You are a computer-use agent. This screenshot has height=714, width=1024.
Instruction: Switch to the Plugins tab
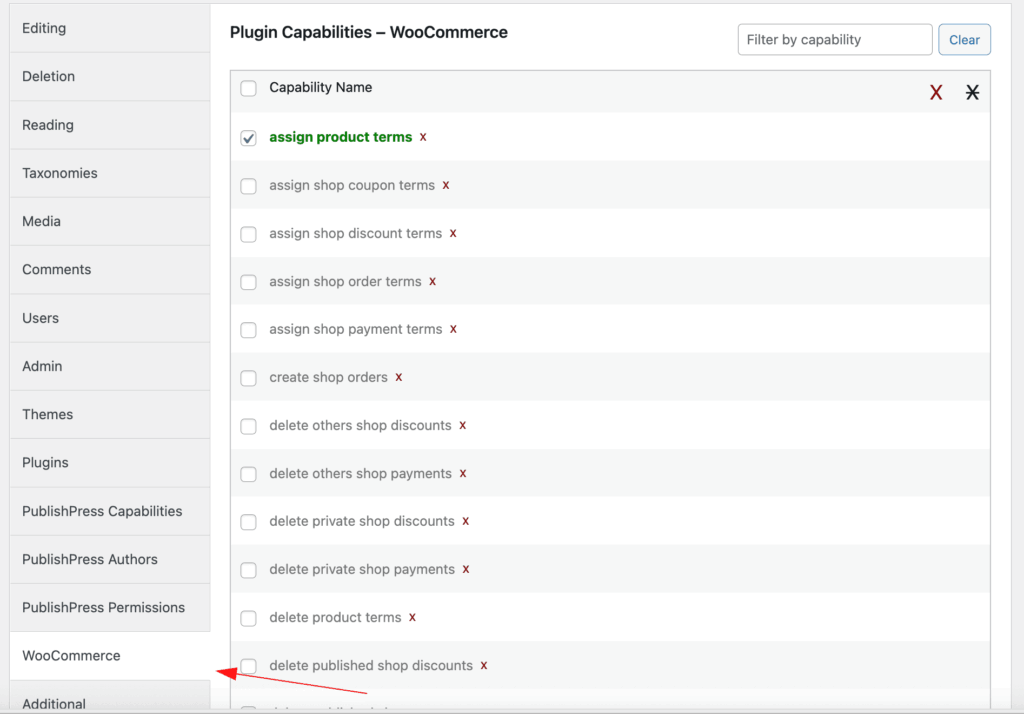tap(110, 462)
